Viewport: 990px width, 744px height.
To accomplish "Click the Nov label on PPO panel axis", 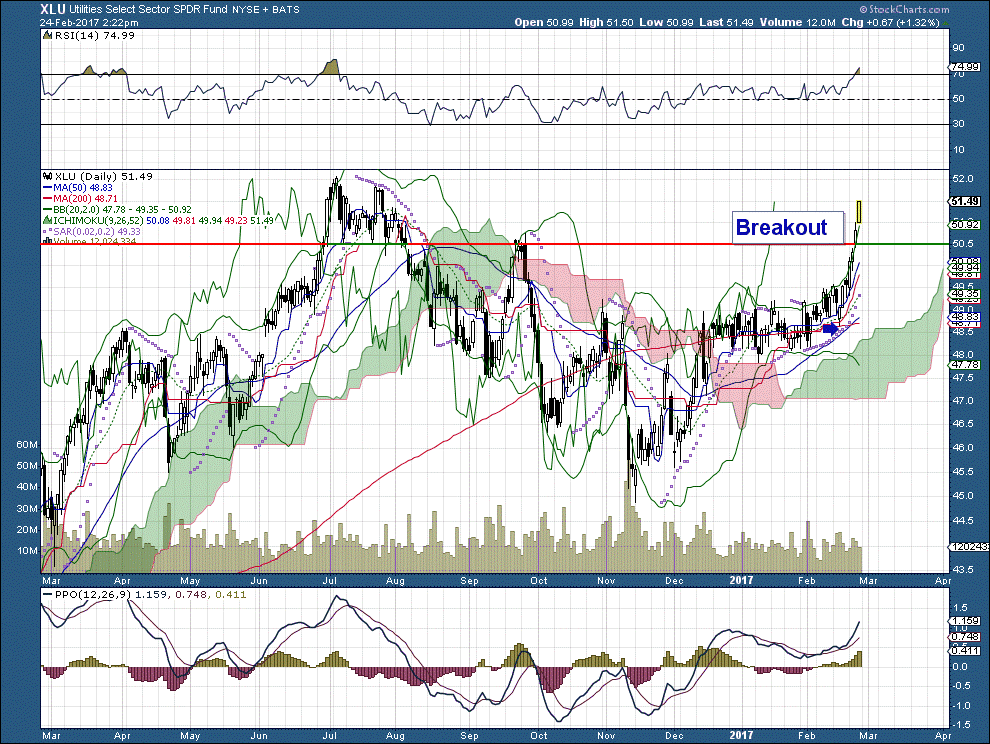I will pyautogui.click(x=606, y=736).
